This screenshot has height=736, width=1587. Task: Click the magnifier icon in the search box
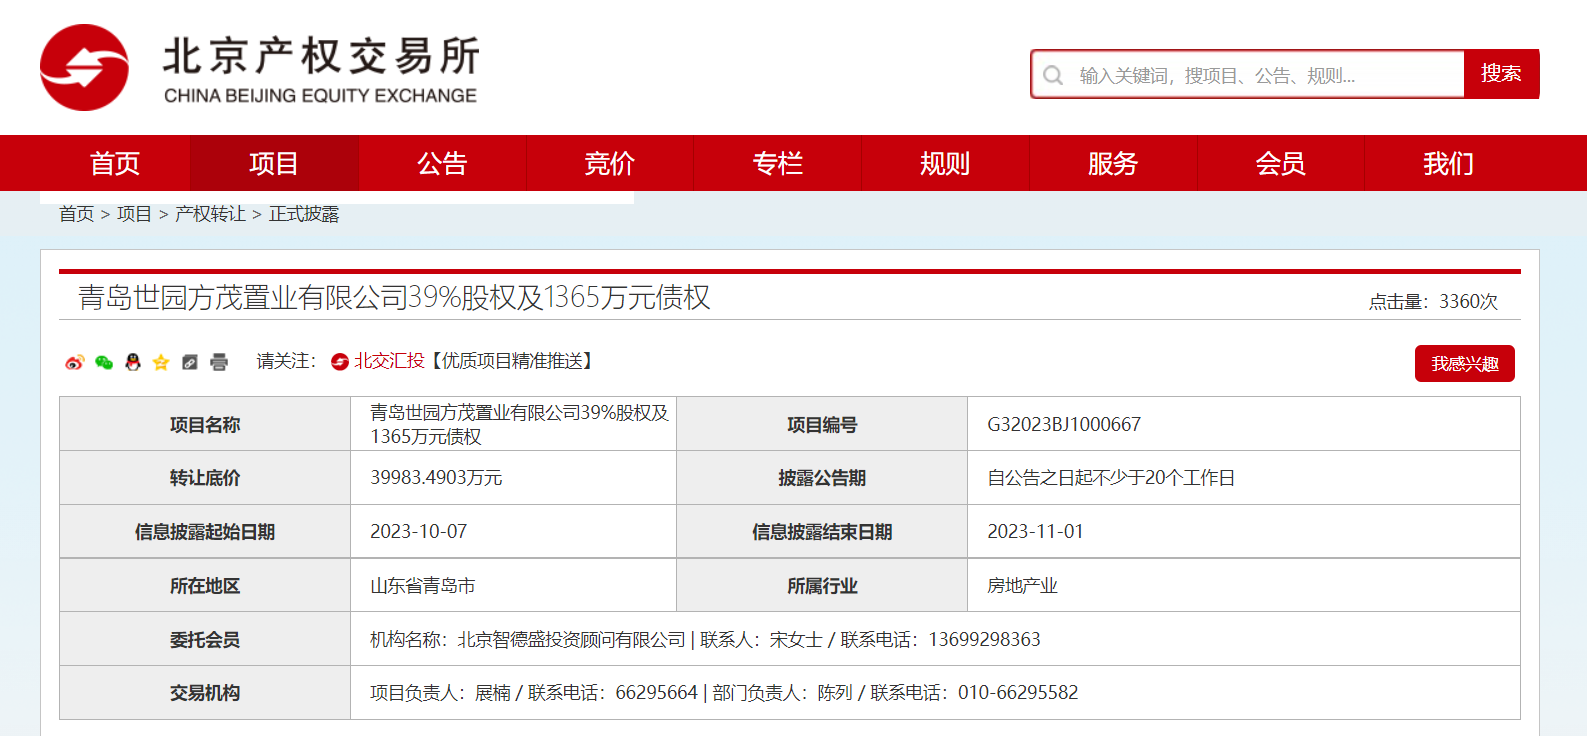click(1053, 75)
